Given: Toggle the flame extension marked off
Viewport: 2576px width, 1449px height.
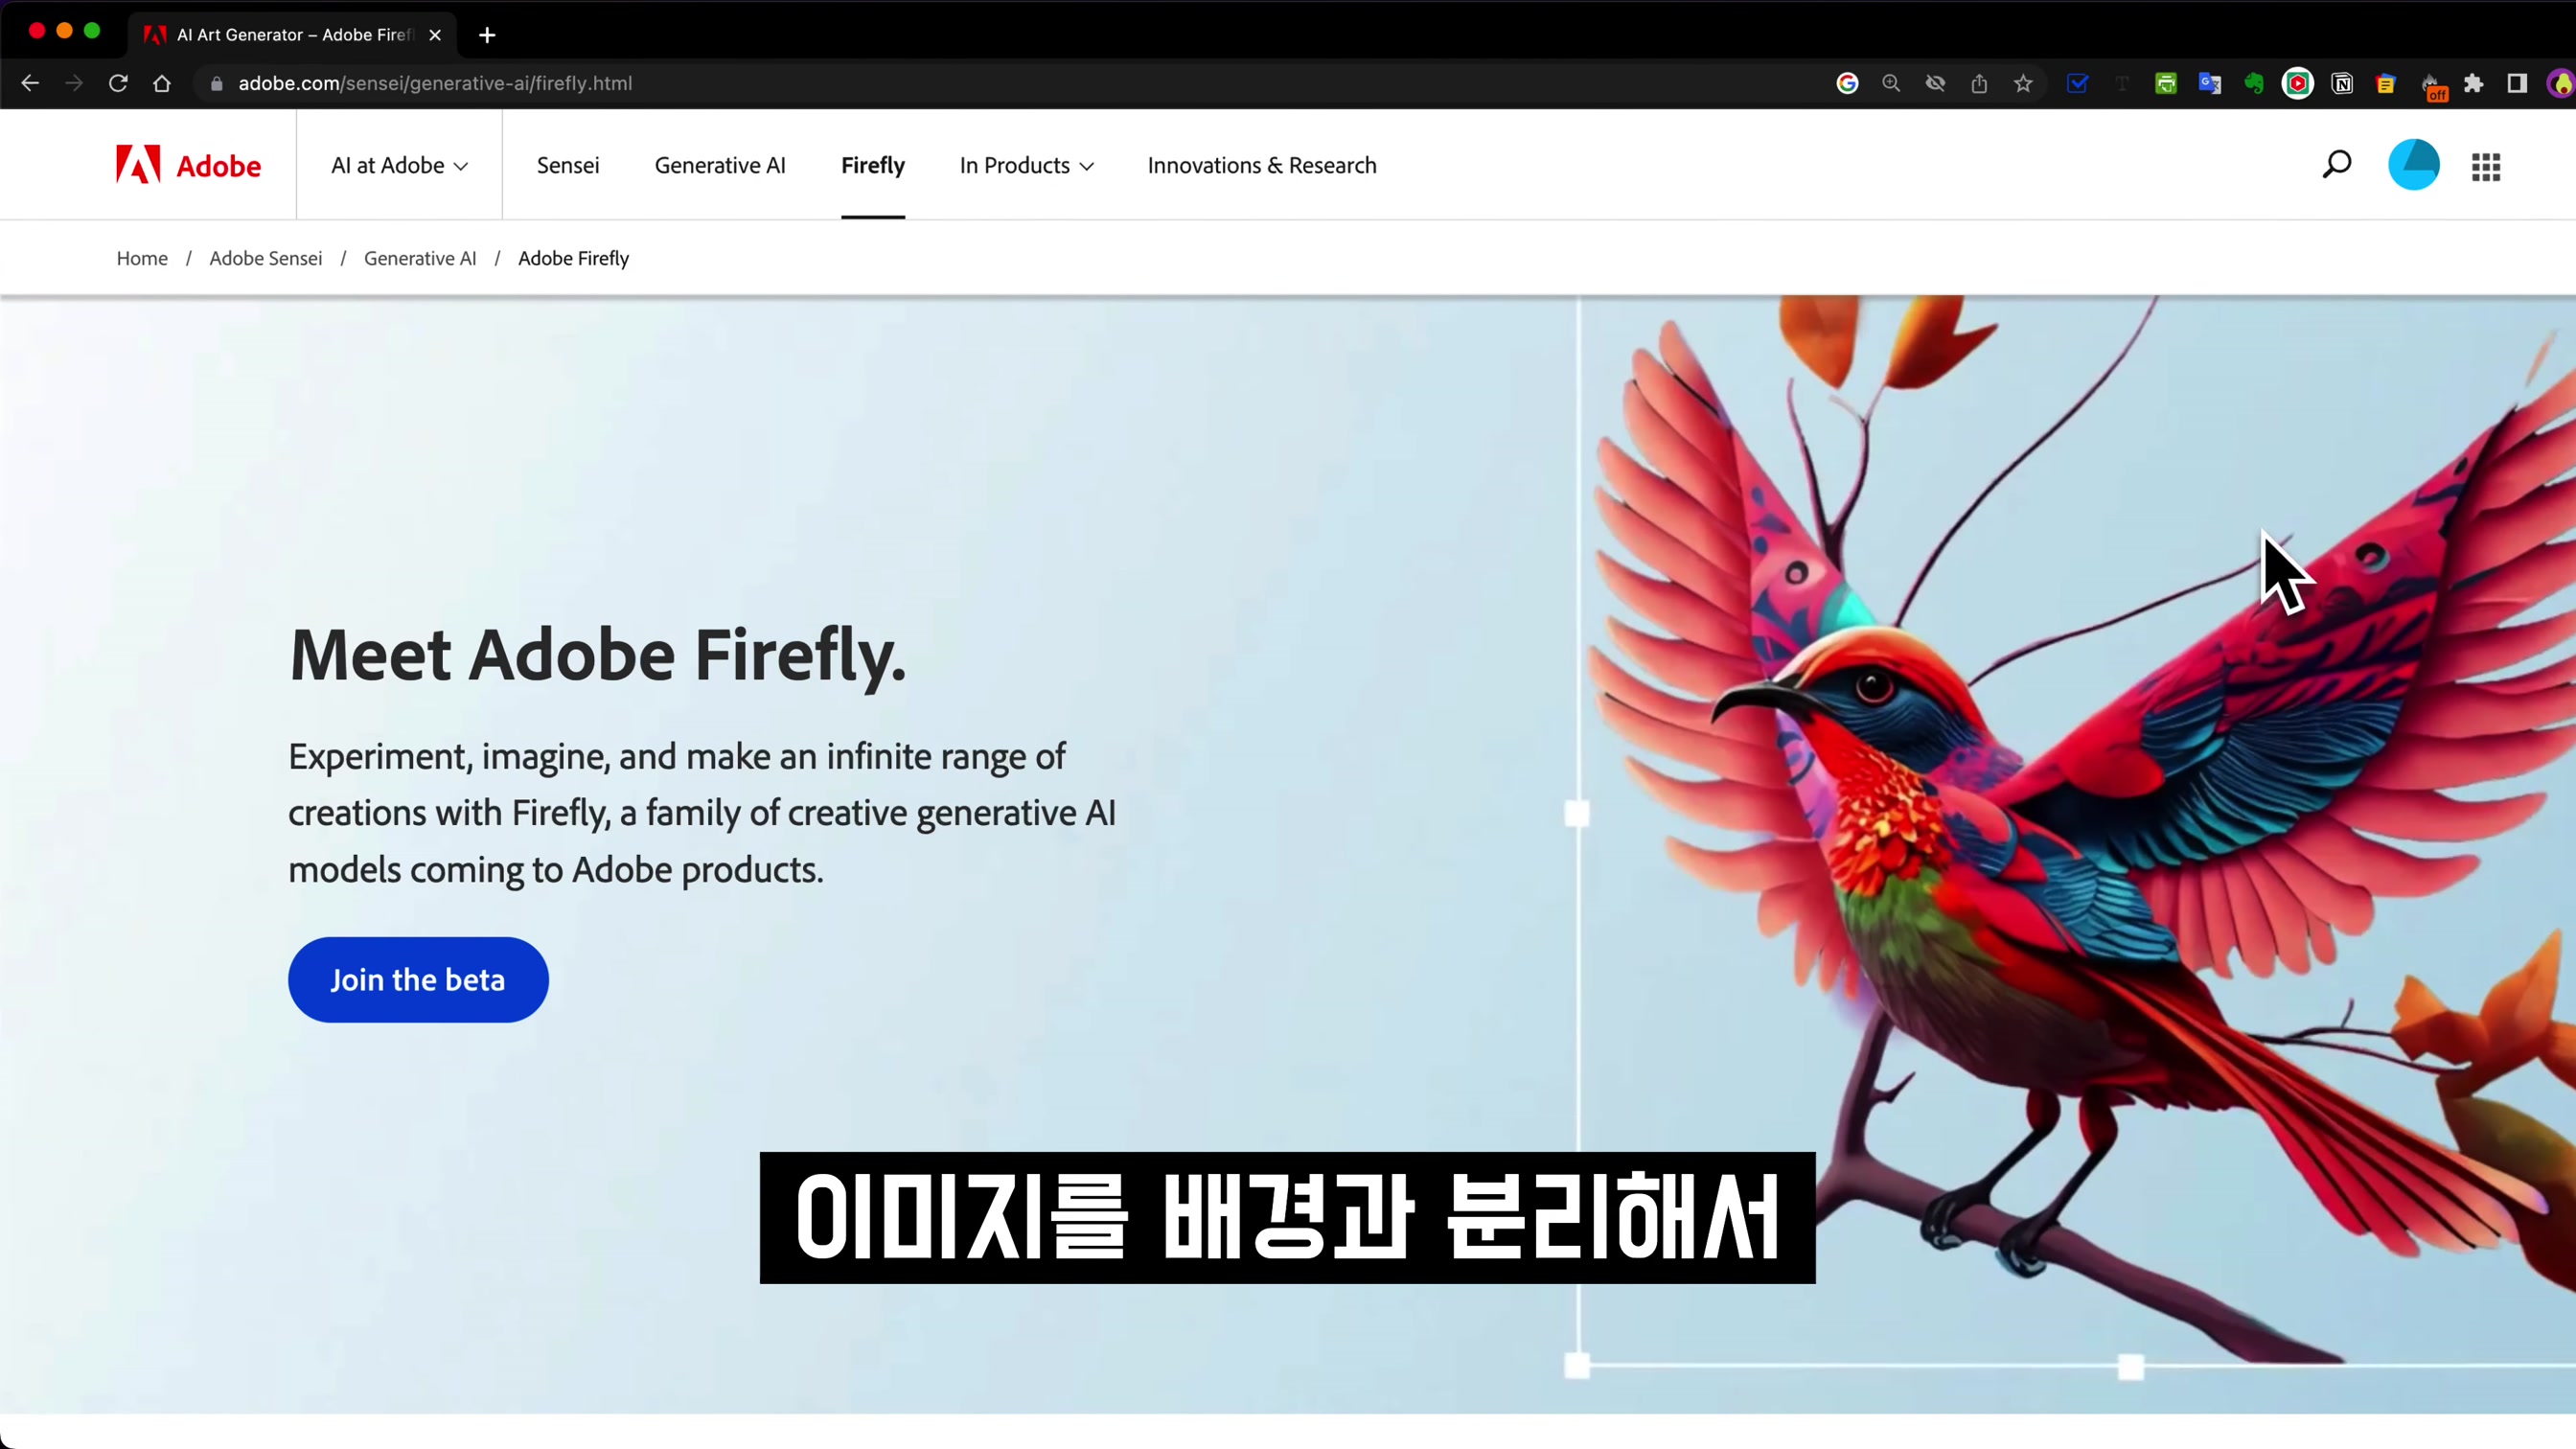Looking at the screenshot, I should pos(2431,86).
